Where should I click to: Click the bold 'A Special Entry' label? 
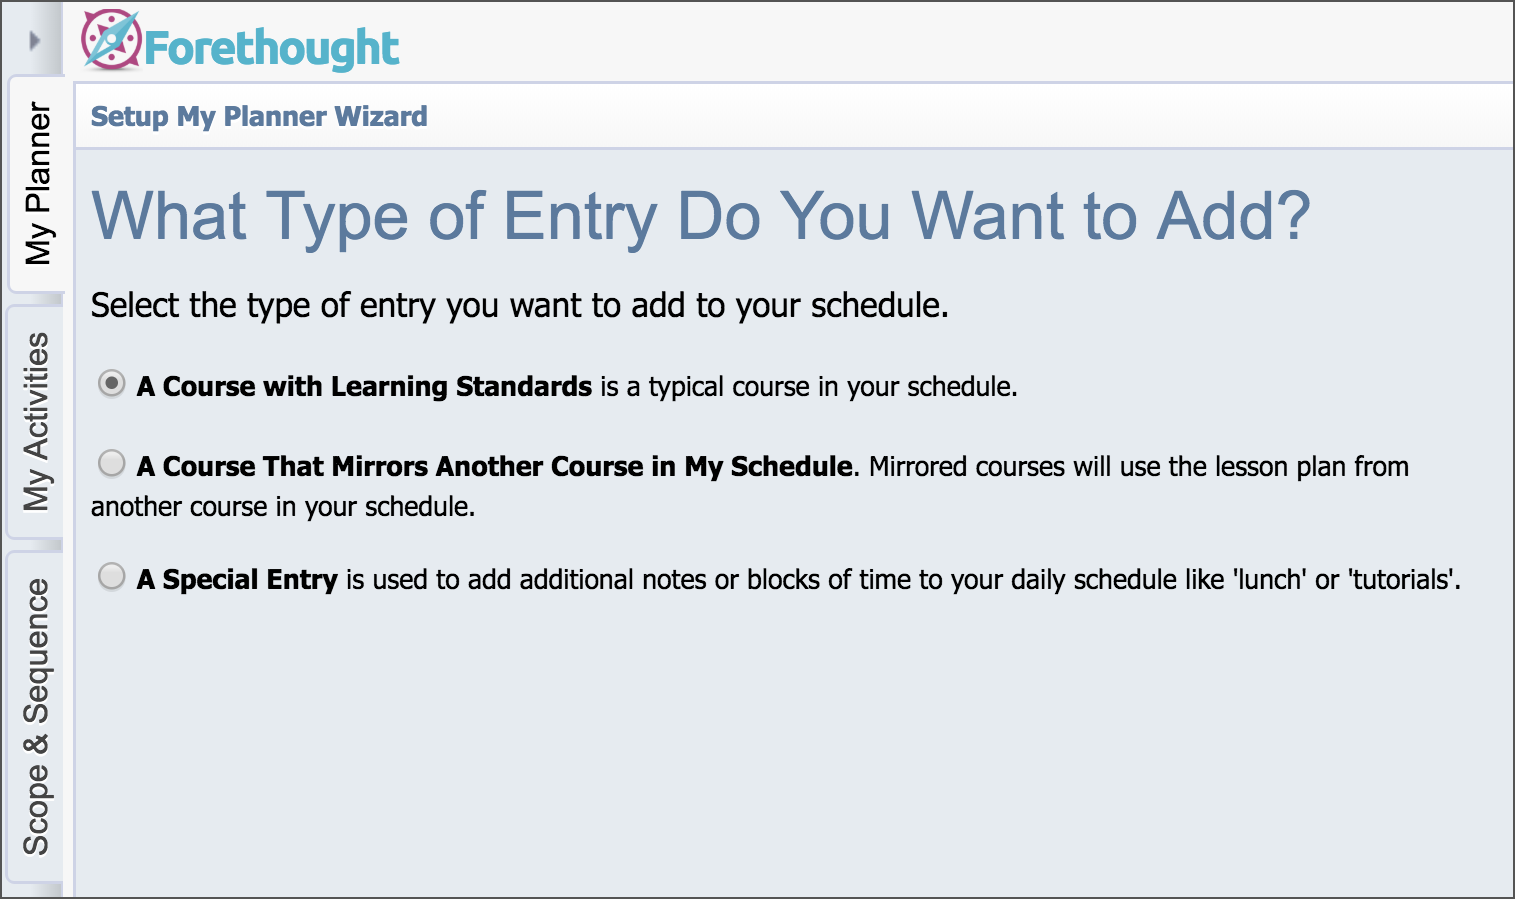pyautogui.click(x=237, y=580)
